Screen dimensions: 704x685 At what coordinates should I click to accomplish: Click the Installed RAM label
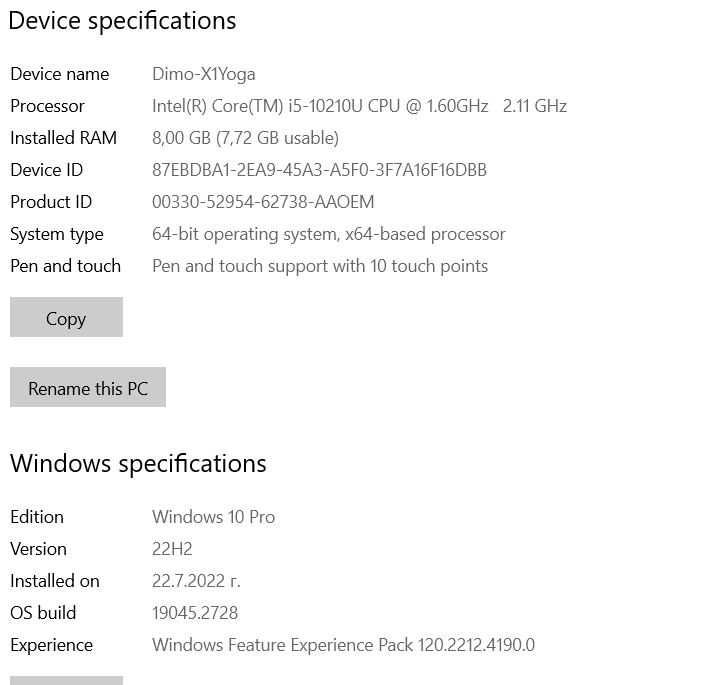click(63, 138)
